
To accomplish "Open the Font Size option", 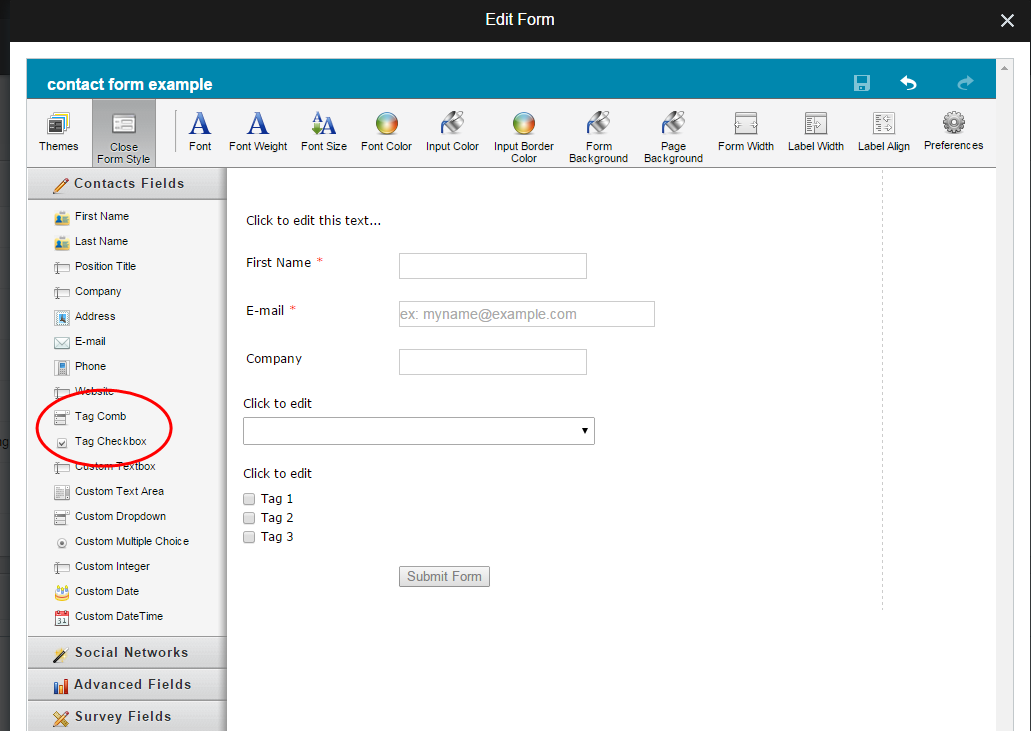I will 324,133.
